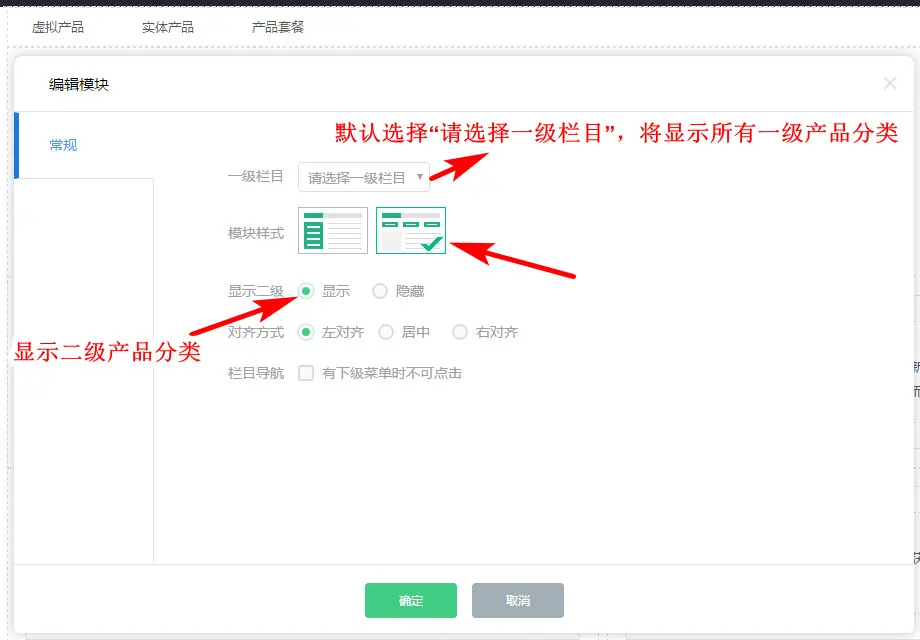920x640 pixels.
Task: Open the 实体产品 tab
Action: (x=168, y=27)
